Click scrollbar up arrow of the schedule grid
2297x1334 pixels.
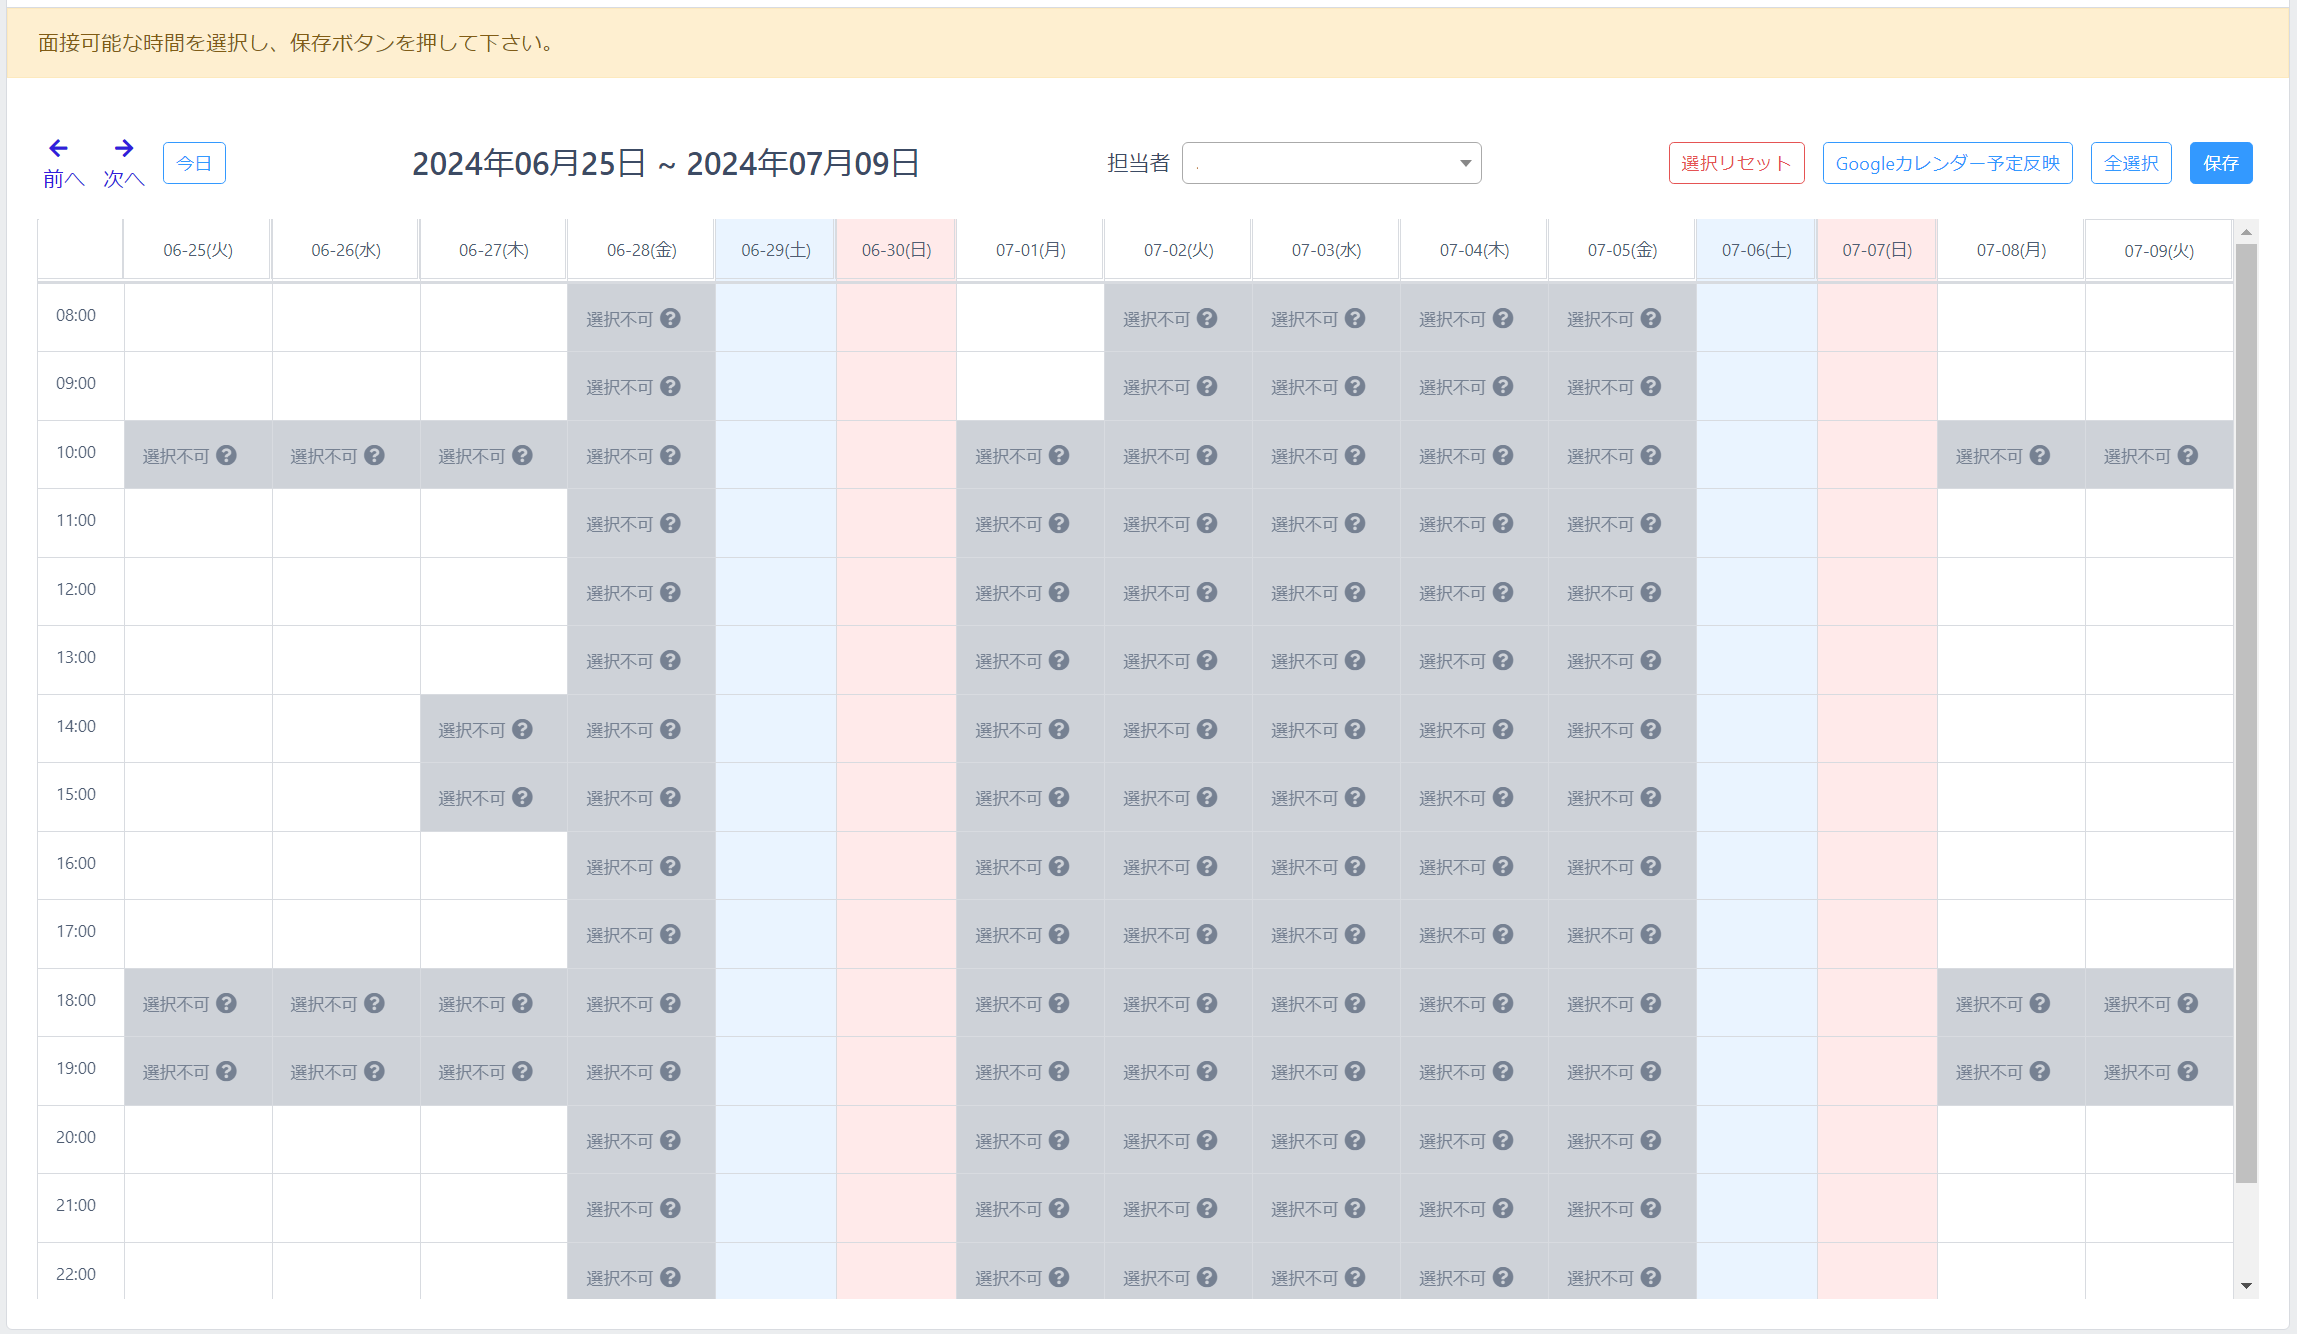click(x=2246, y=232)
